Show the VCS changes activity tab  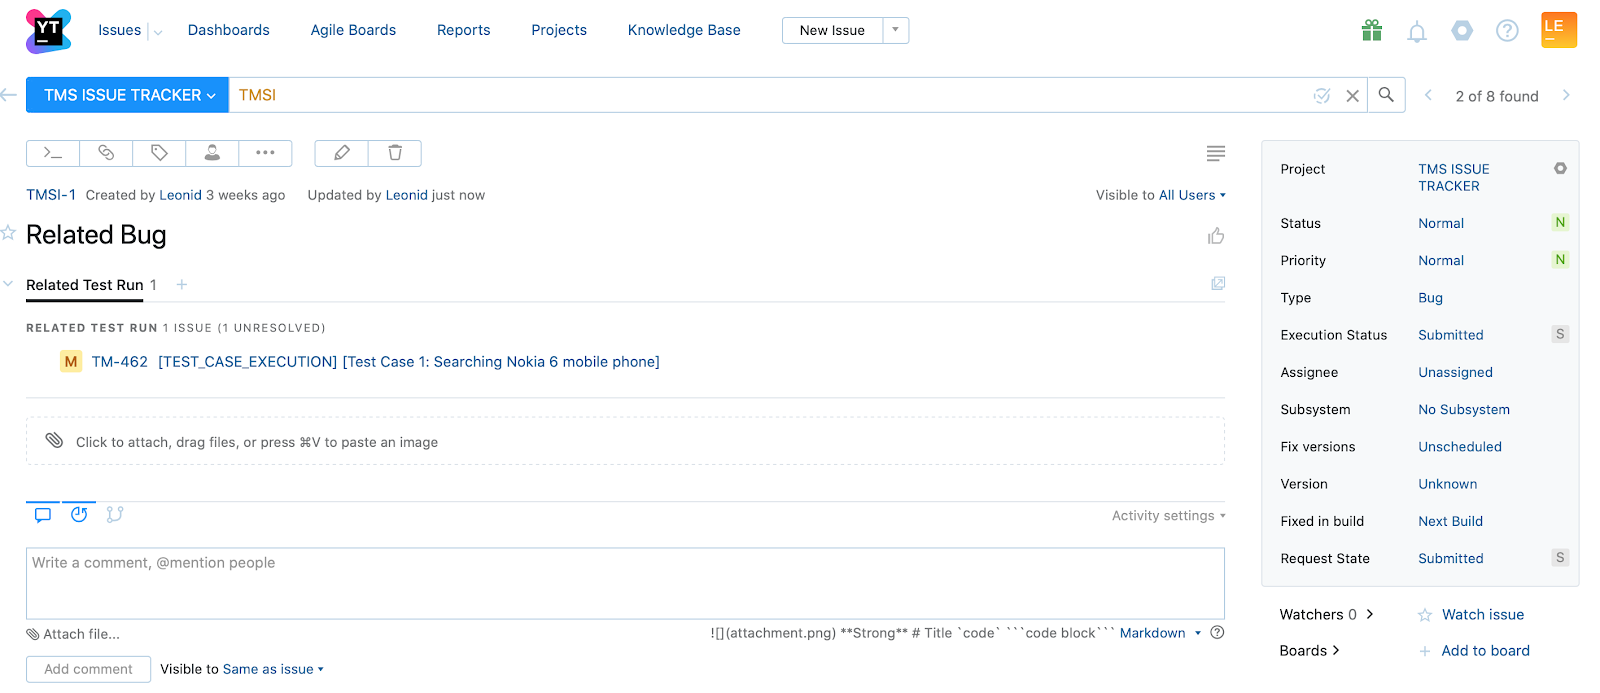coord(115,515)
